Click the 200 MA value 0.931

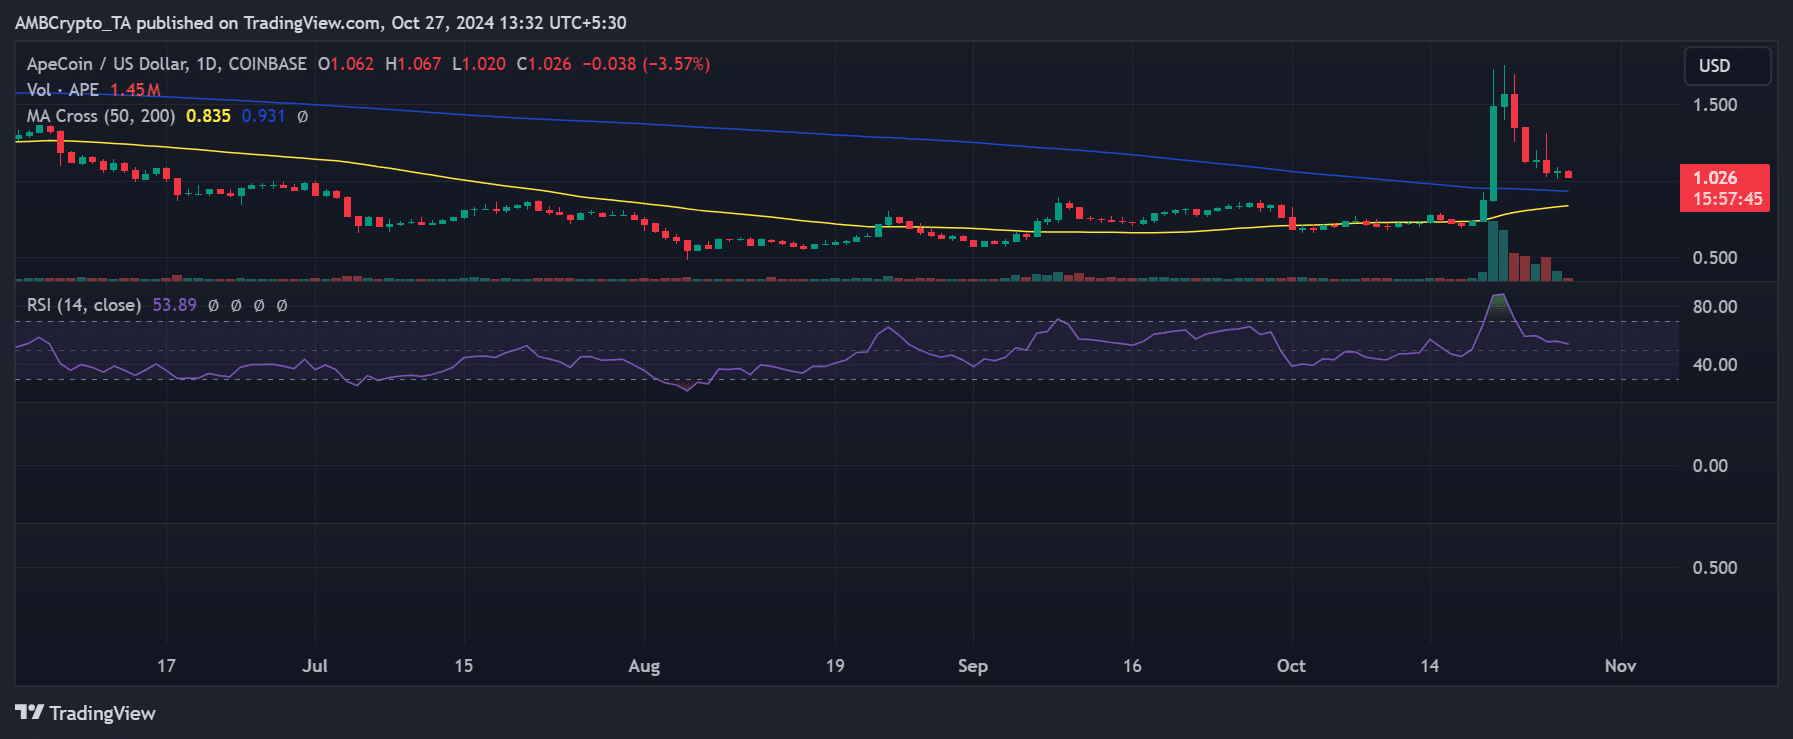pyautogui.click(x=263, y=116)
